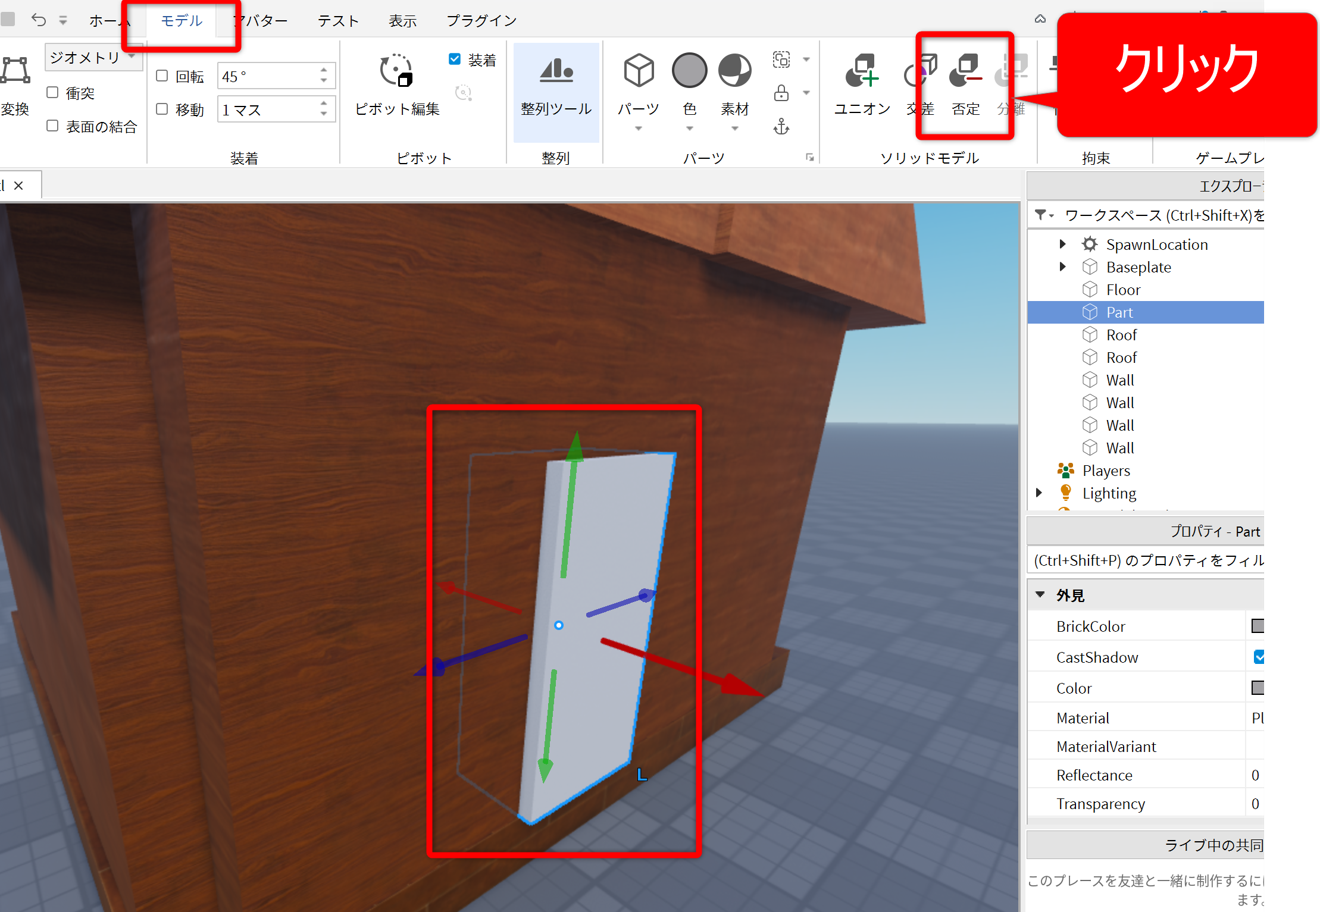The width and height of the screenshot is (1320, 912).
Task: Enable the Rotate (回転) snap checkbox
Action: tap(162, 76)
